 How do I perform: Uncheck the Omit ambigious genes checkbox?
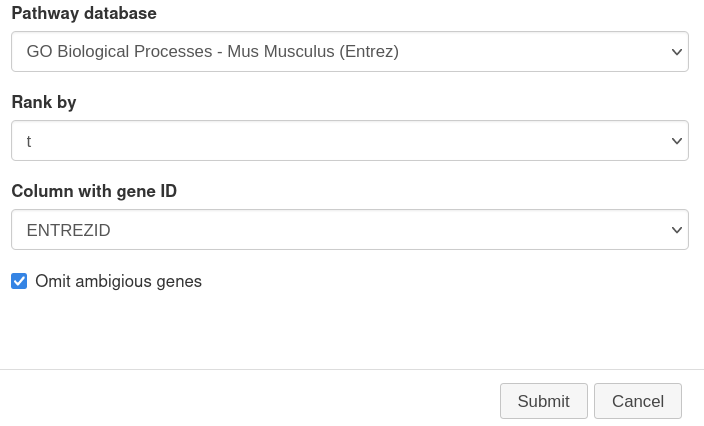point(19,281)
